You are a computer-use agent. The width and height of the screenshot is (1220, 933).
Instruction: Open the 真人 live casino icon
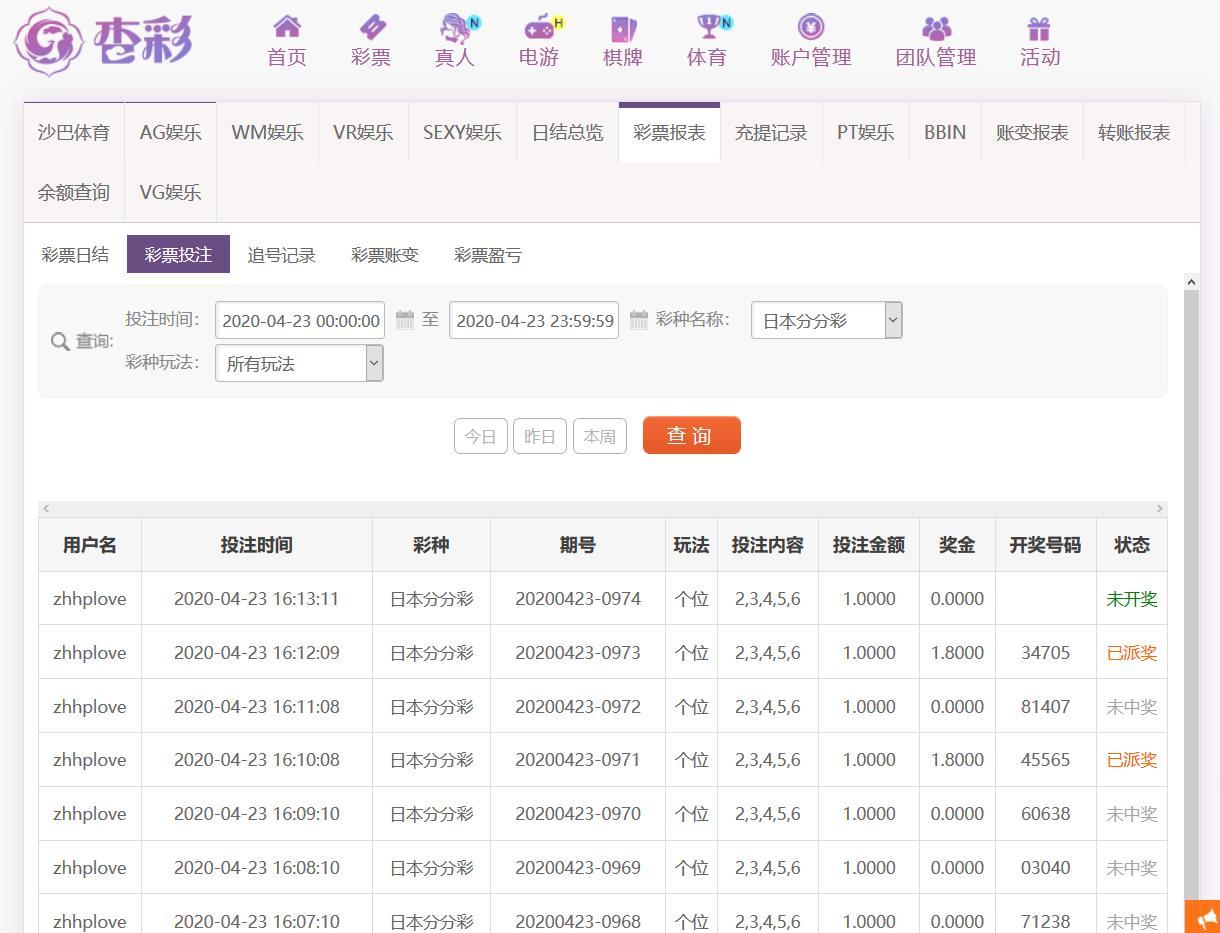pos(455,27)
